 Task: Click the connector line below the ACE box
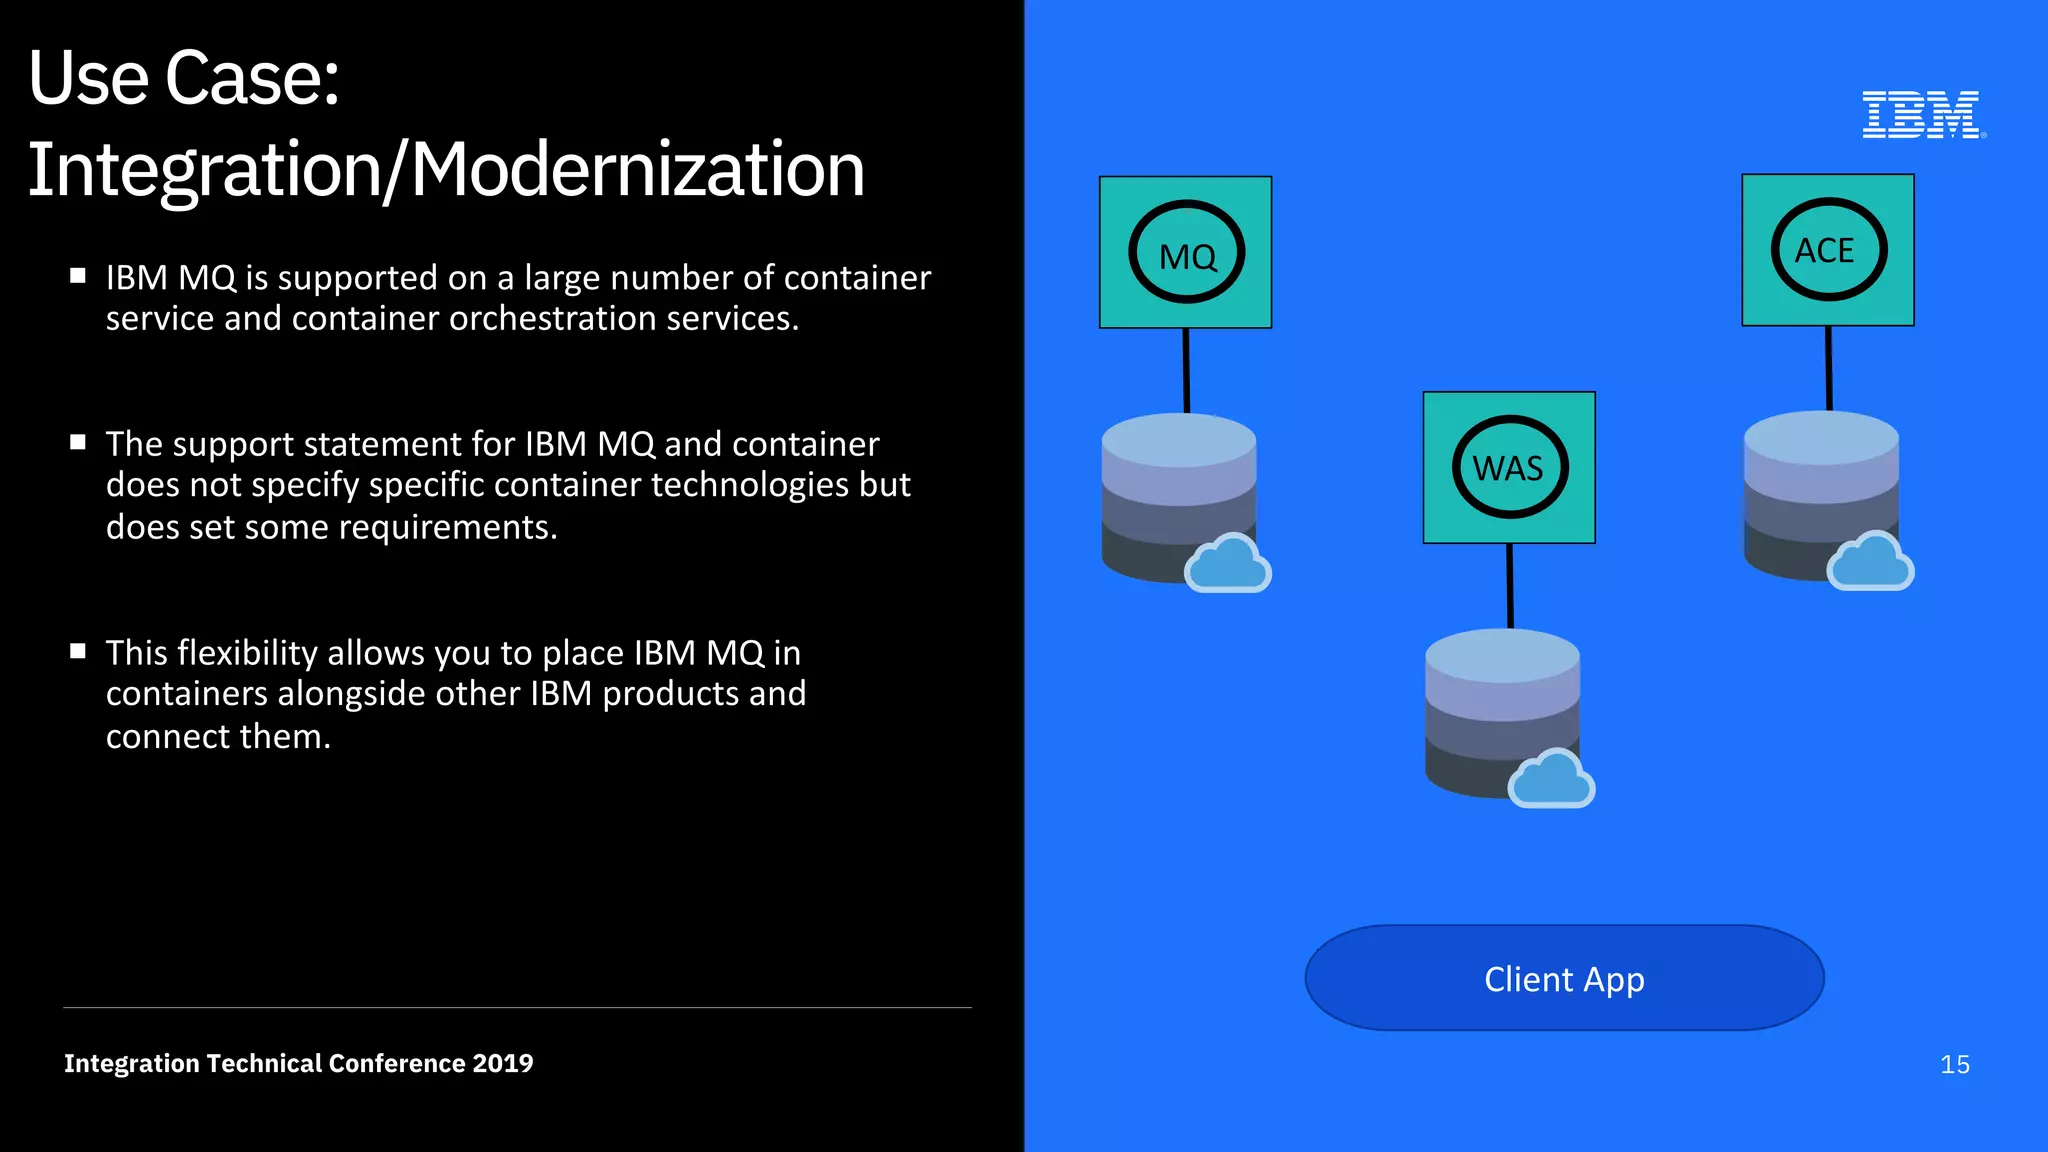coord(1829,368)
